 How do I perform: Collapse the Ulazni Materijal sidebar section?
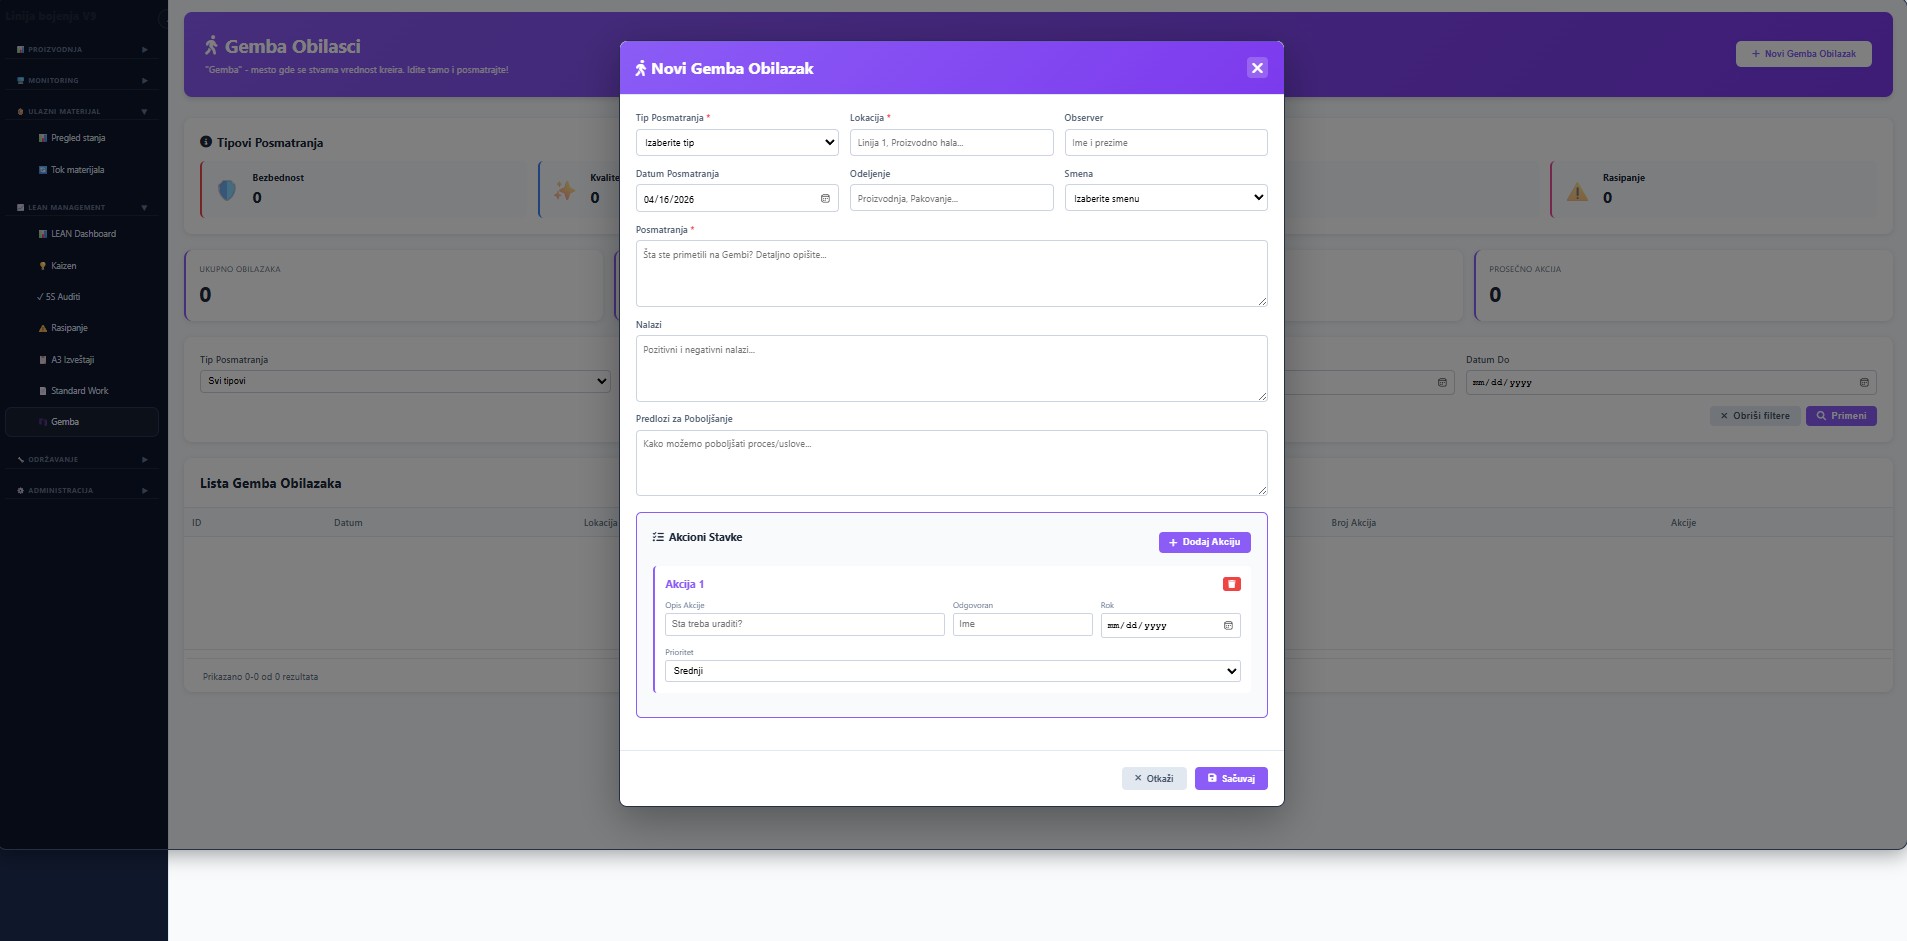coord(82,111)
